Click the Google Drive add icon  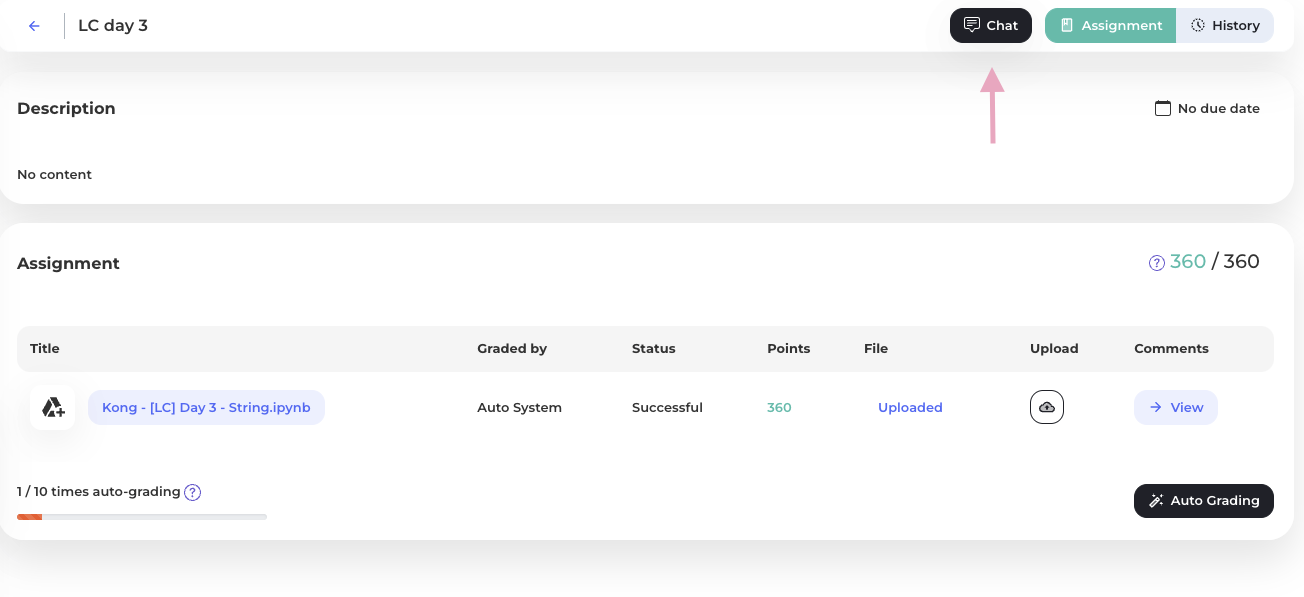point(53,407)
